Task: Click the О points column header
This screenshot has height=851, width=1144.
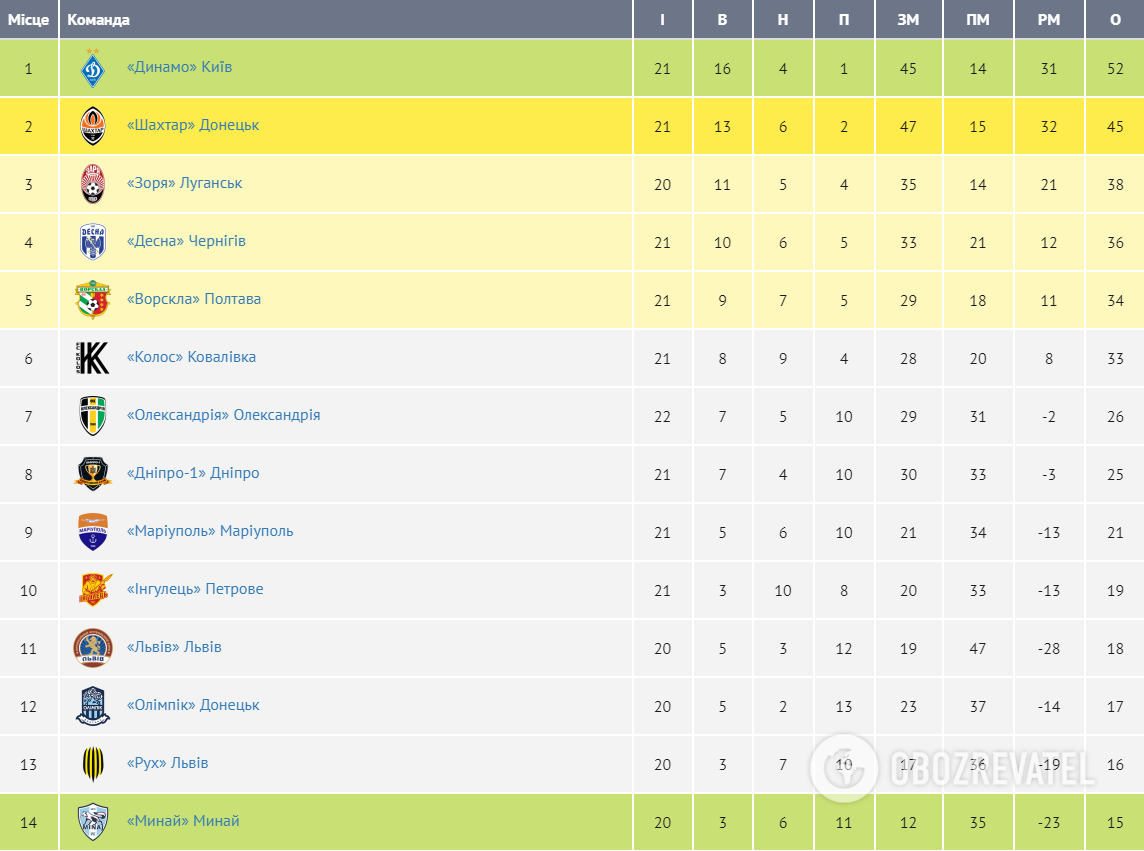Action: (1115, 19)
